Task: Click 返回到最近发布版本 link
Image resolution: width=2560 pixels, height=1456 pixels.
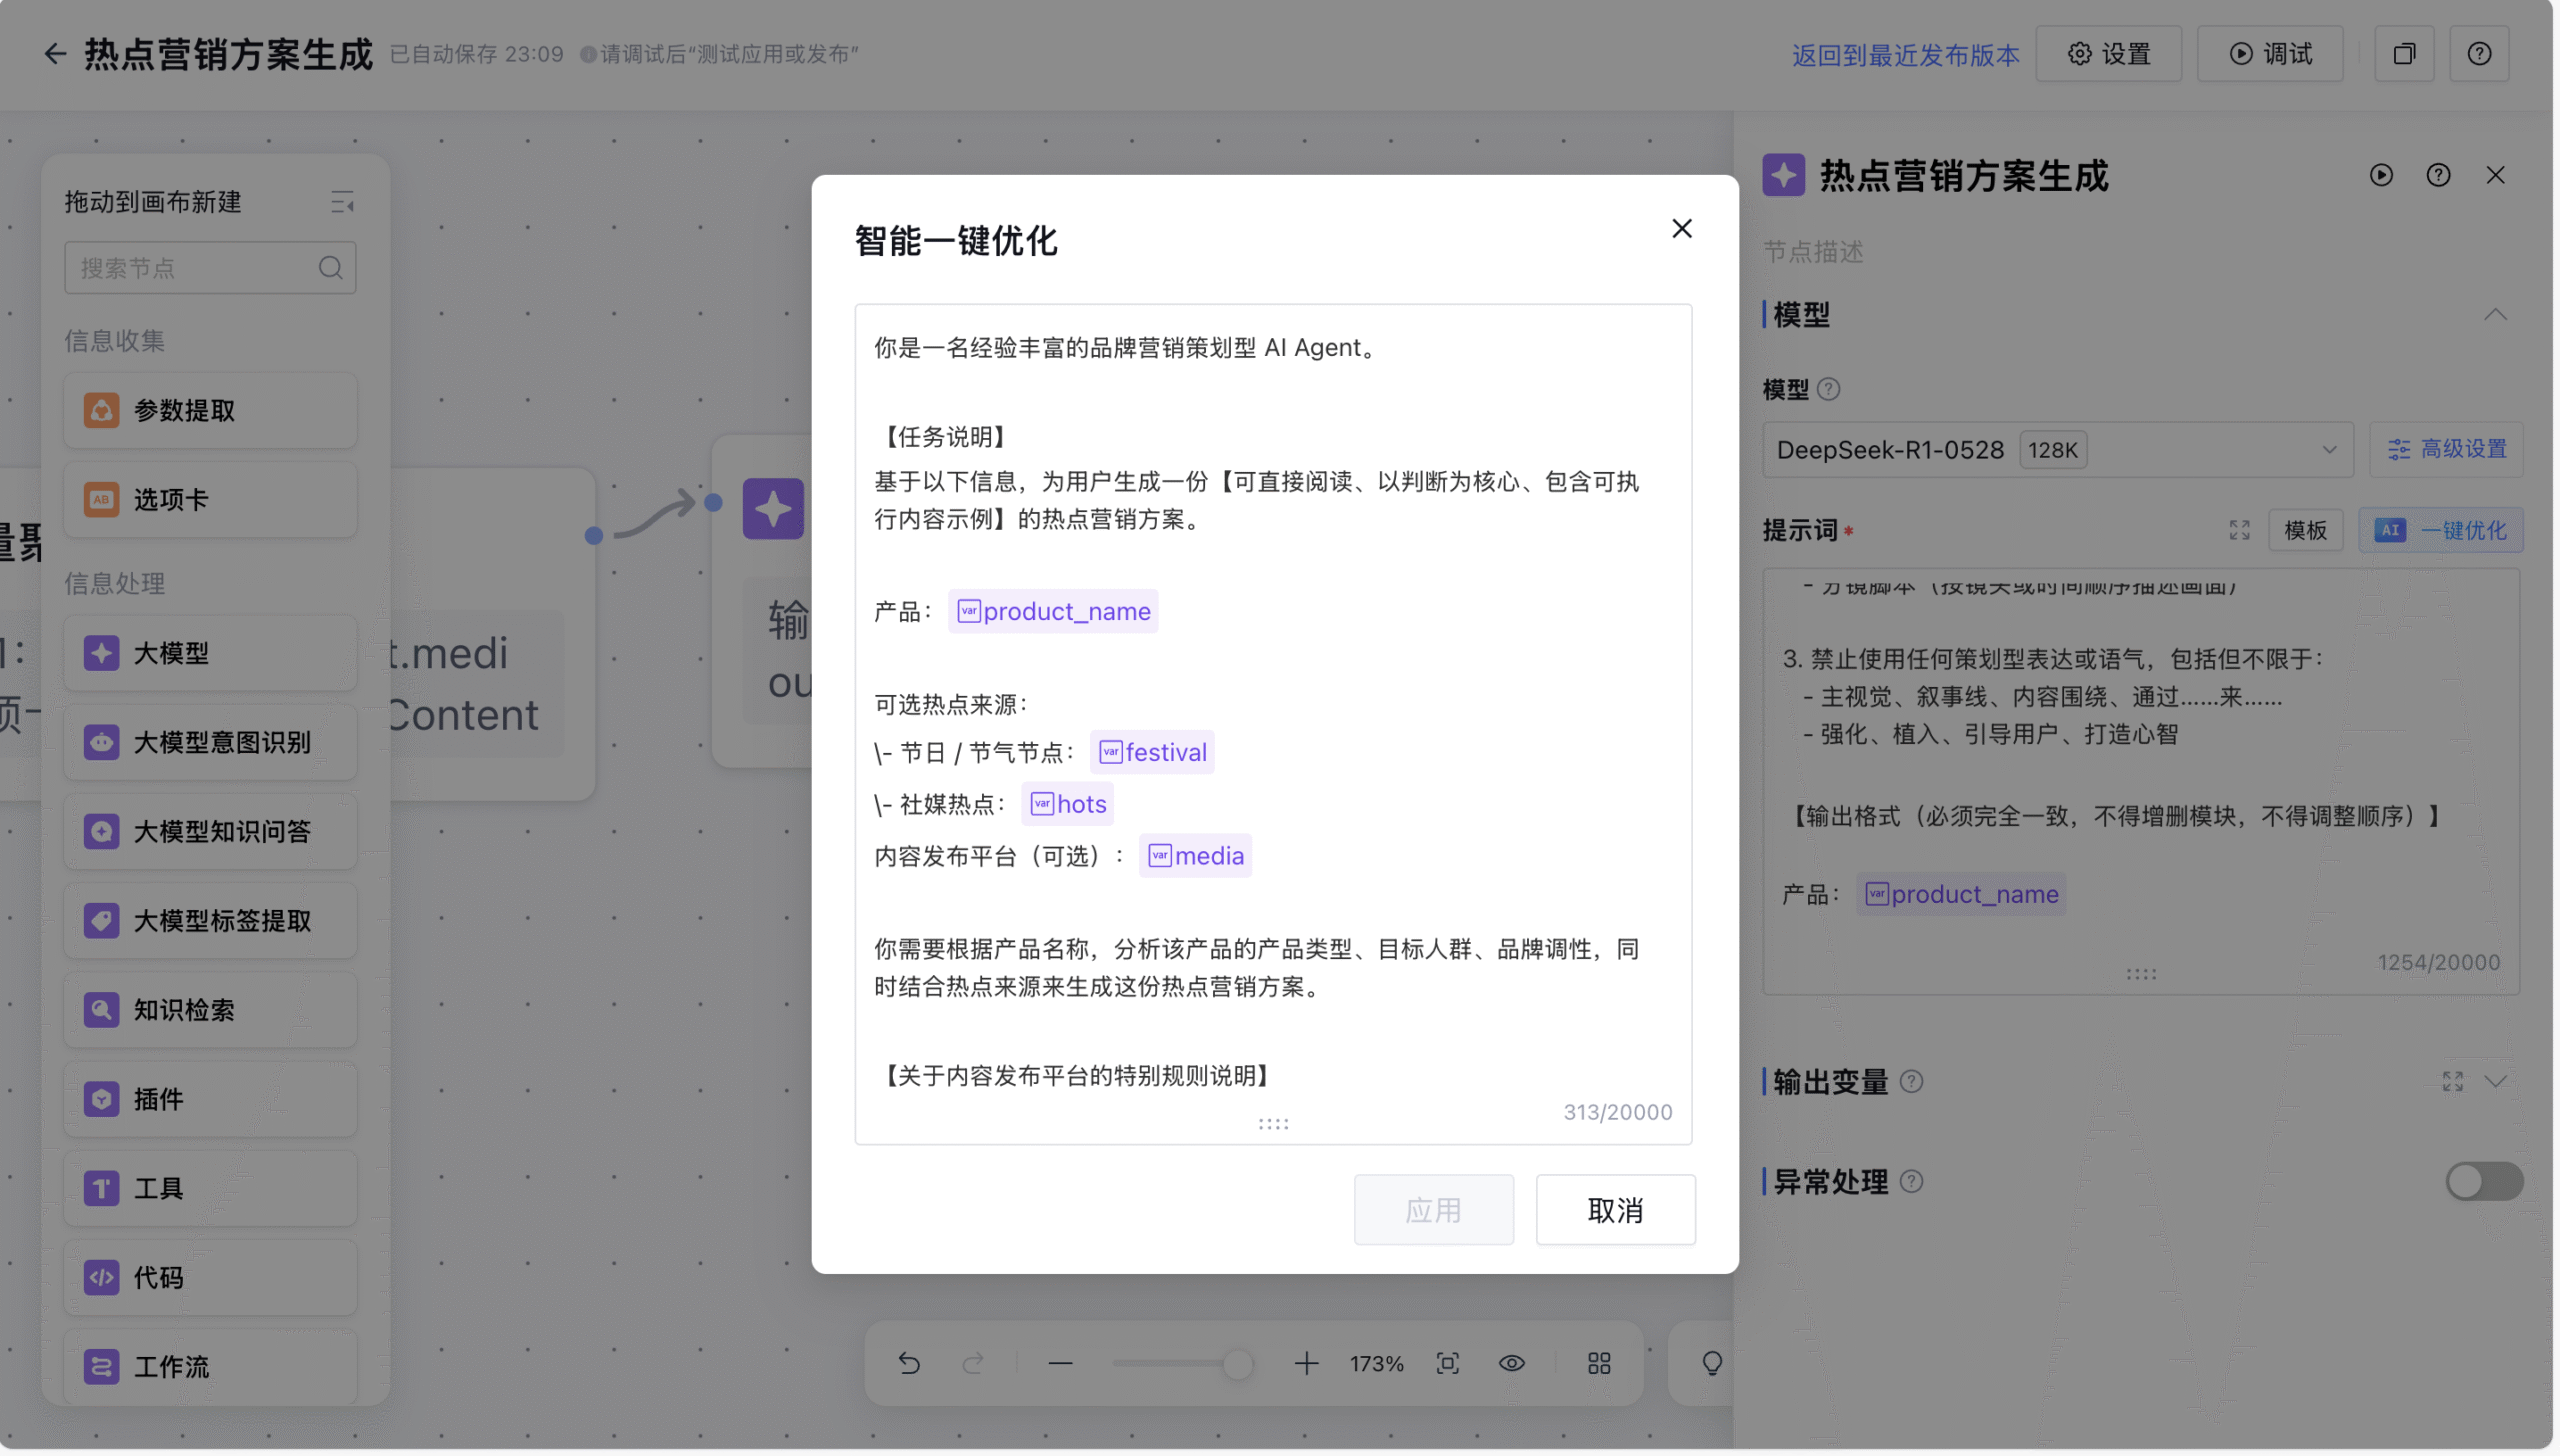Action: coord(1904,54)
